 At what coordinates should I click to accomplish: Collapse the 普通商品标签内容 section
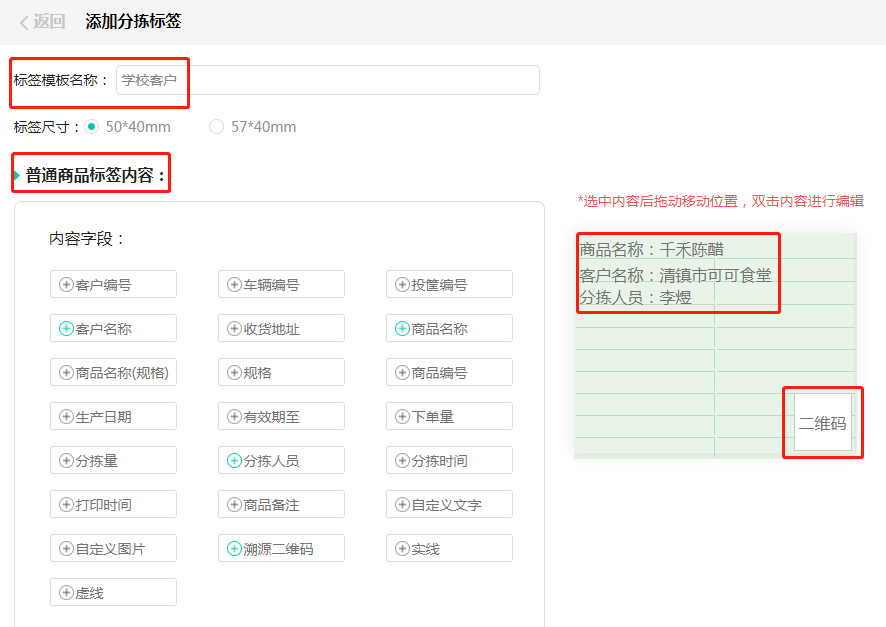coord(90,172)
